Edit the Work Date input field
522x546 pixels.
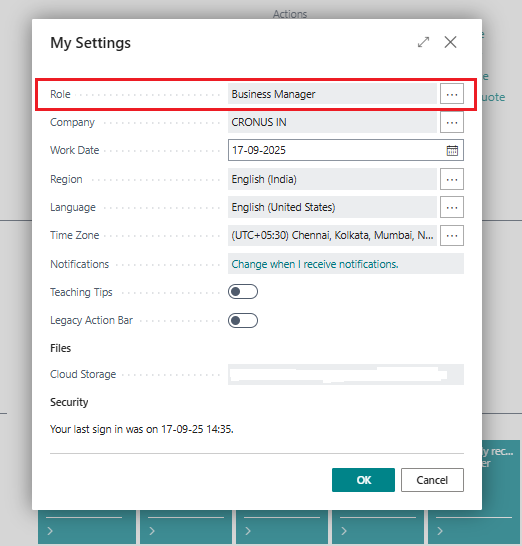(x=336, y=150)
